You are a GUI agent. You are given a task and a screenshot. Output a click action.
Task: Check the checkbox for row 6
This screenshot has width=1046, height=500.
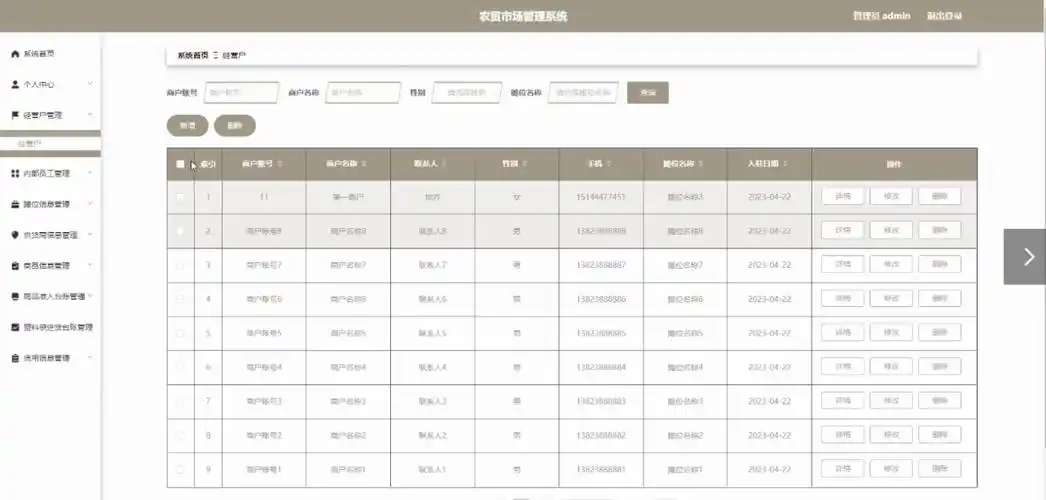coord(180,367)
